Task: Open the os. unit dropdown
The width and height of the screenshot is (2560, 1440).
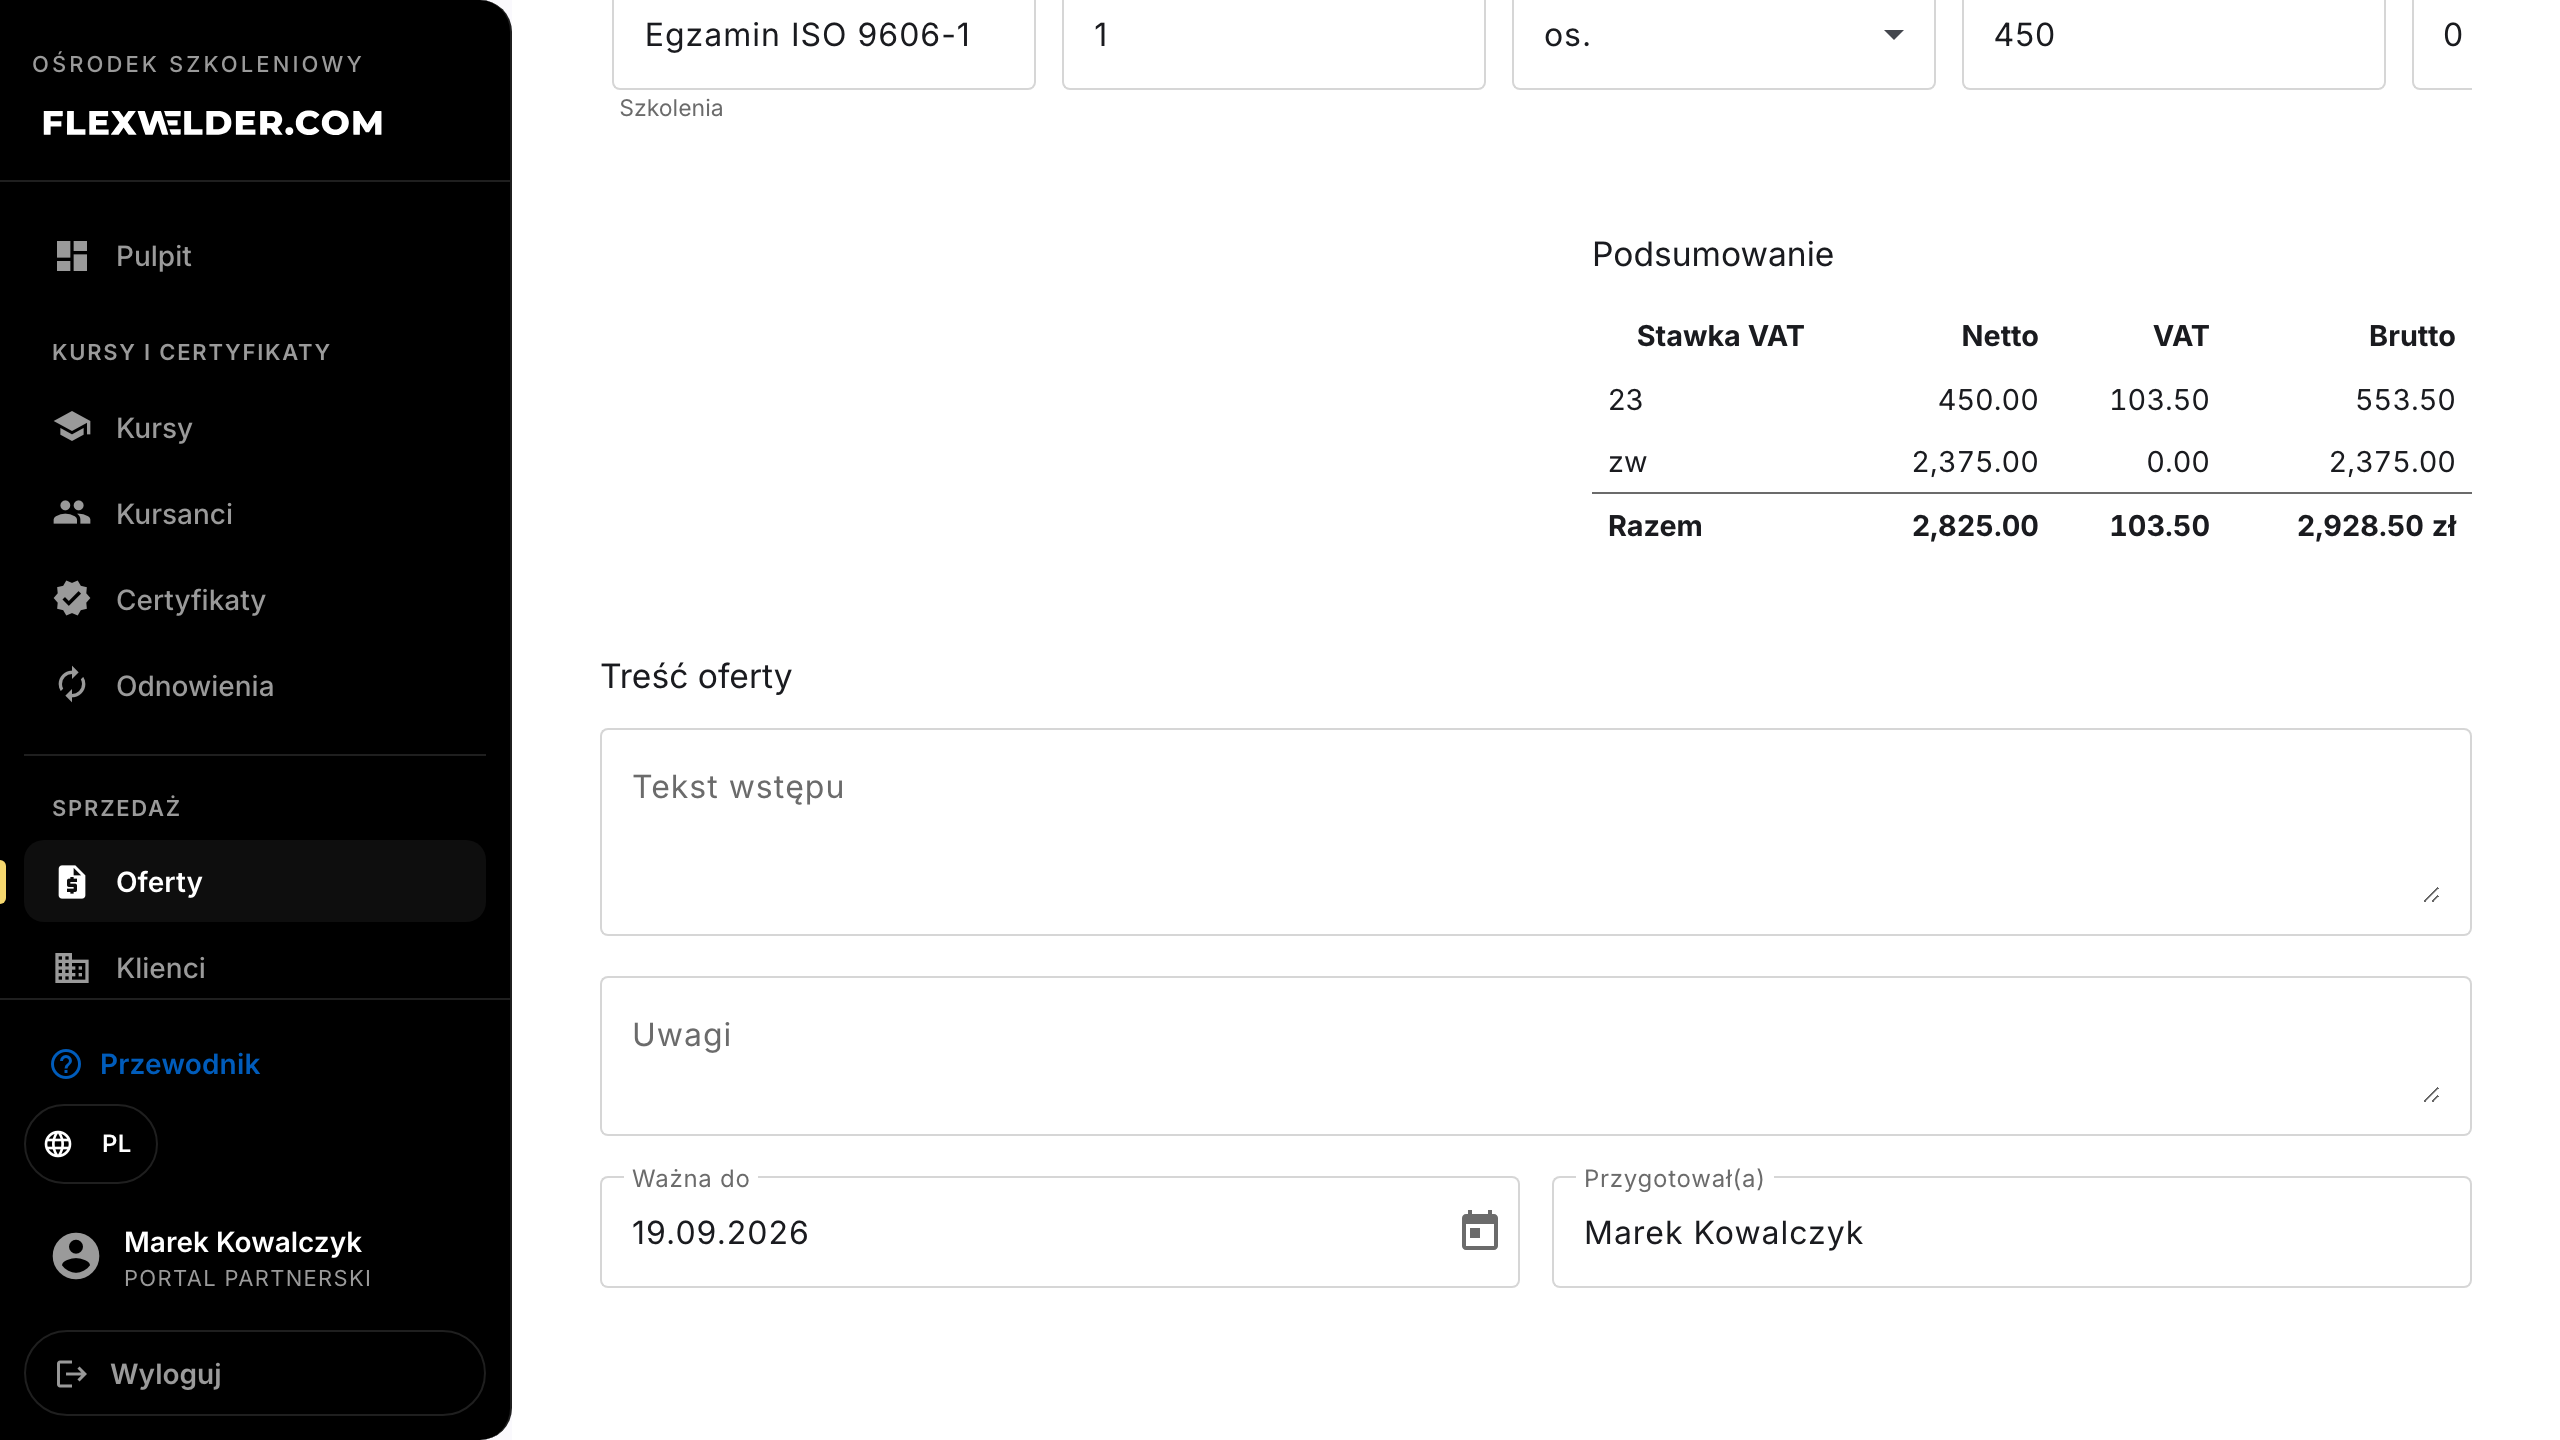Action: [1723, 36]
